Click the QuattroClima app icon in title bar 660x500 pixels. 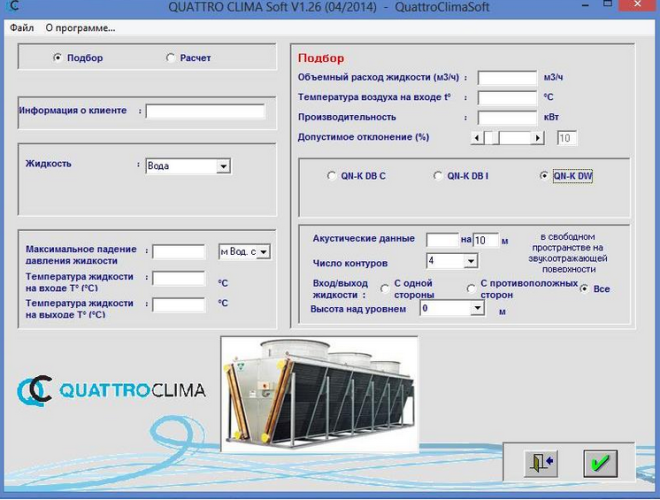pos(10,8)
